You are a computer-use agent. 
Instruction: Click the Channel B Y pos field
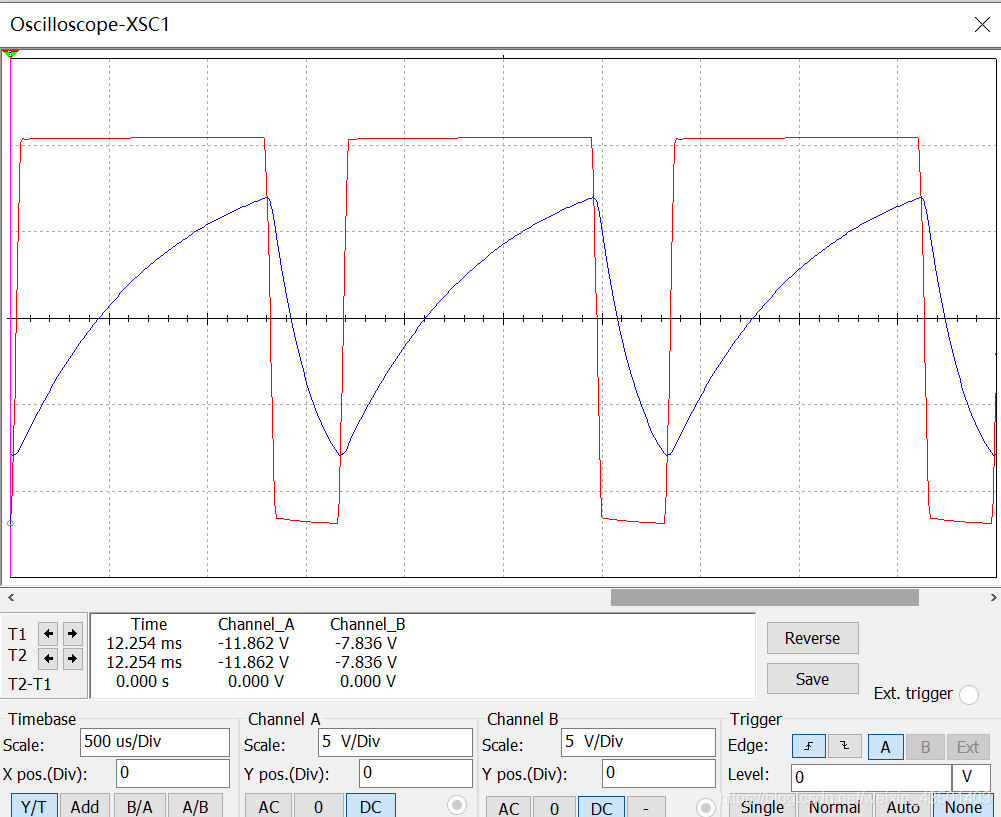pos(659,774)
